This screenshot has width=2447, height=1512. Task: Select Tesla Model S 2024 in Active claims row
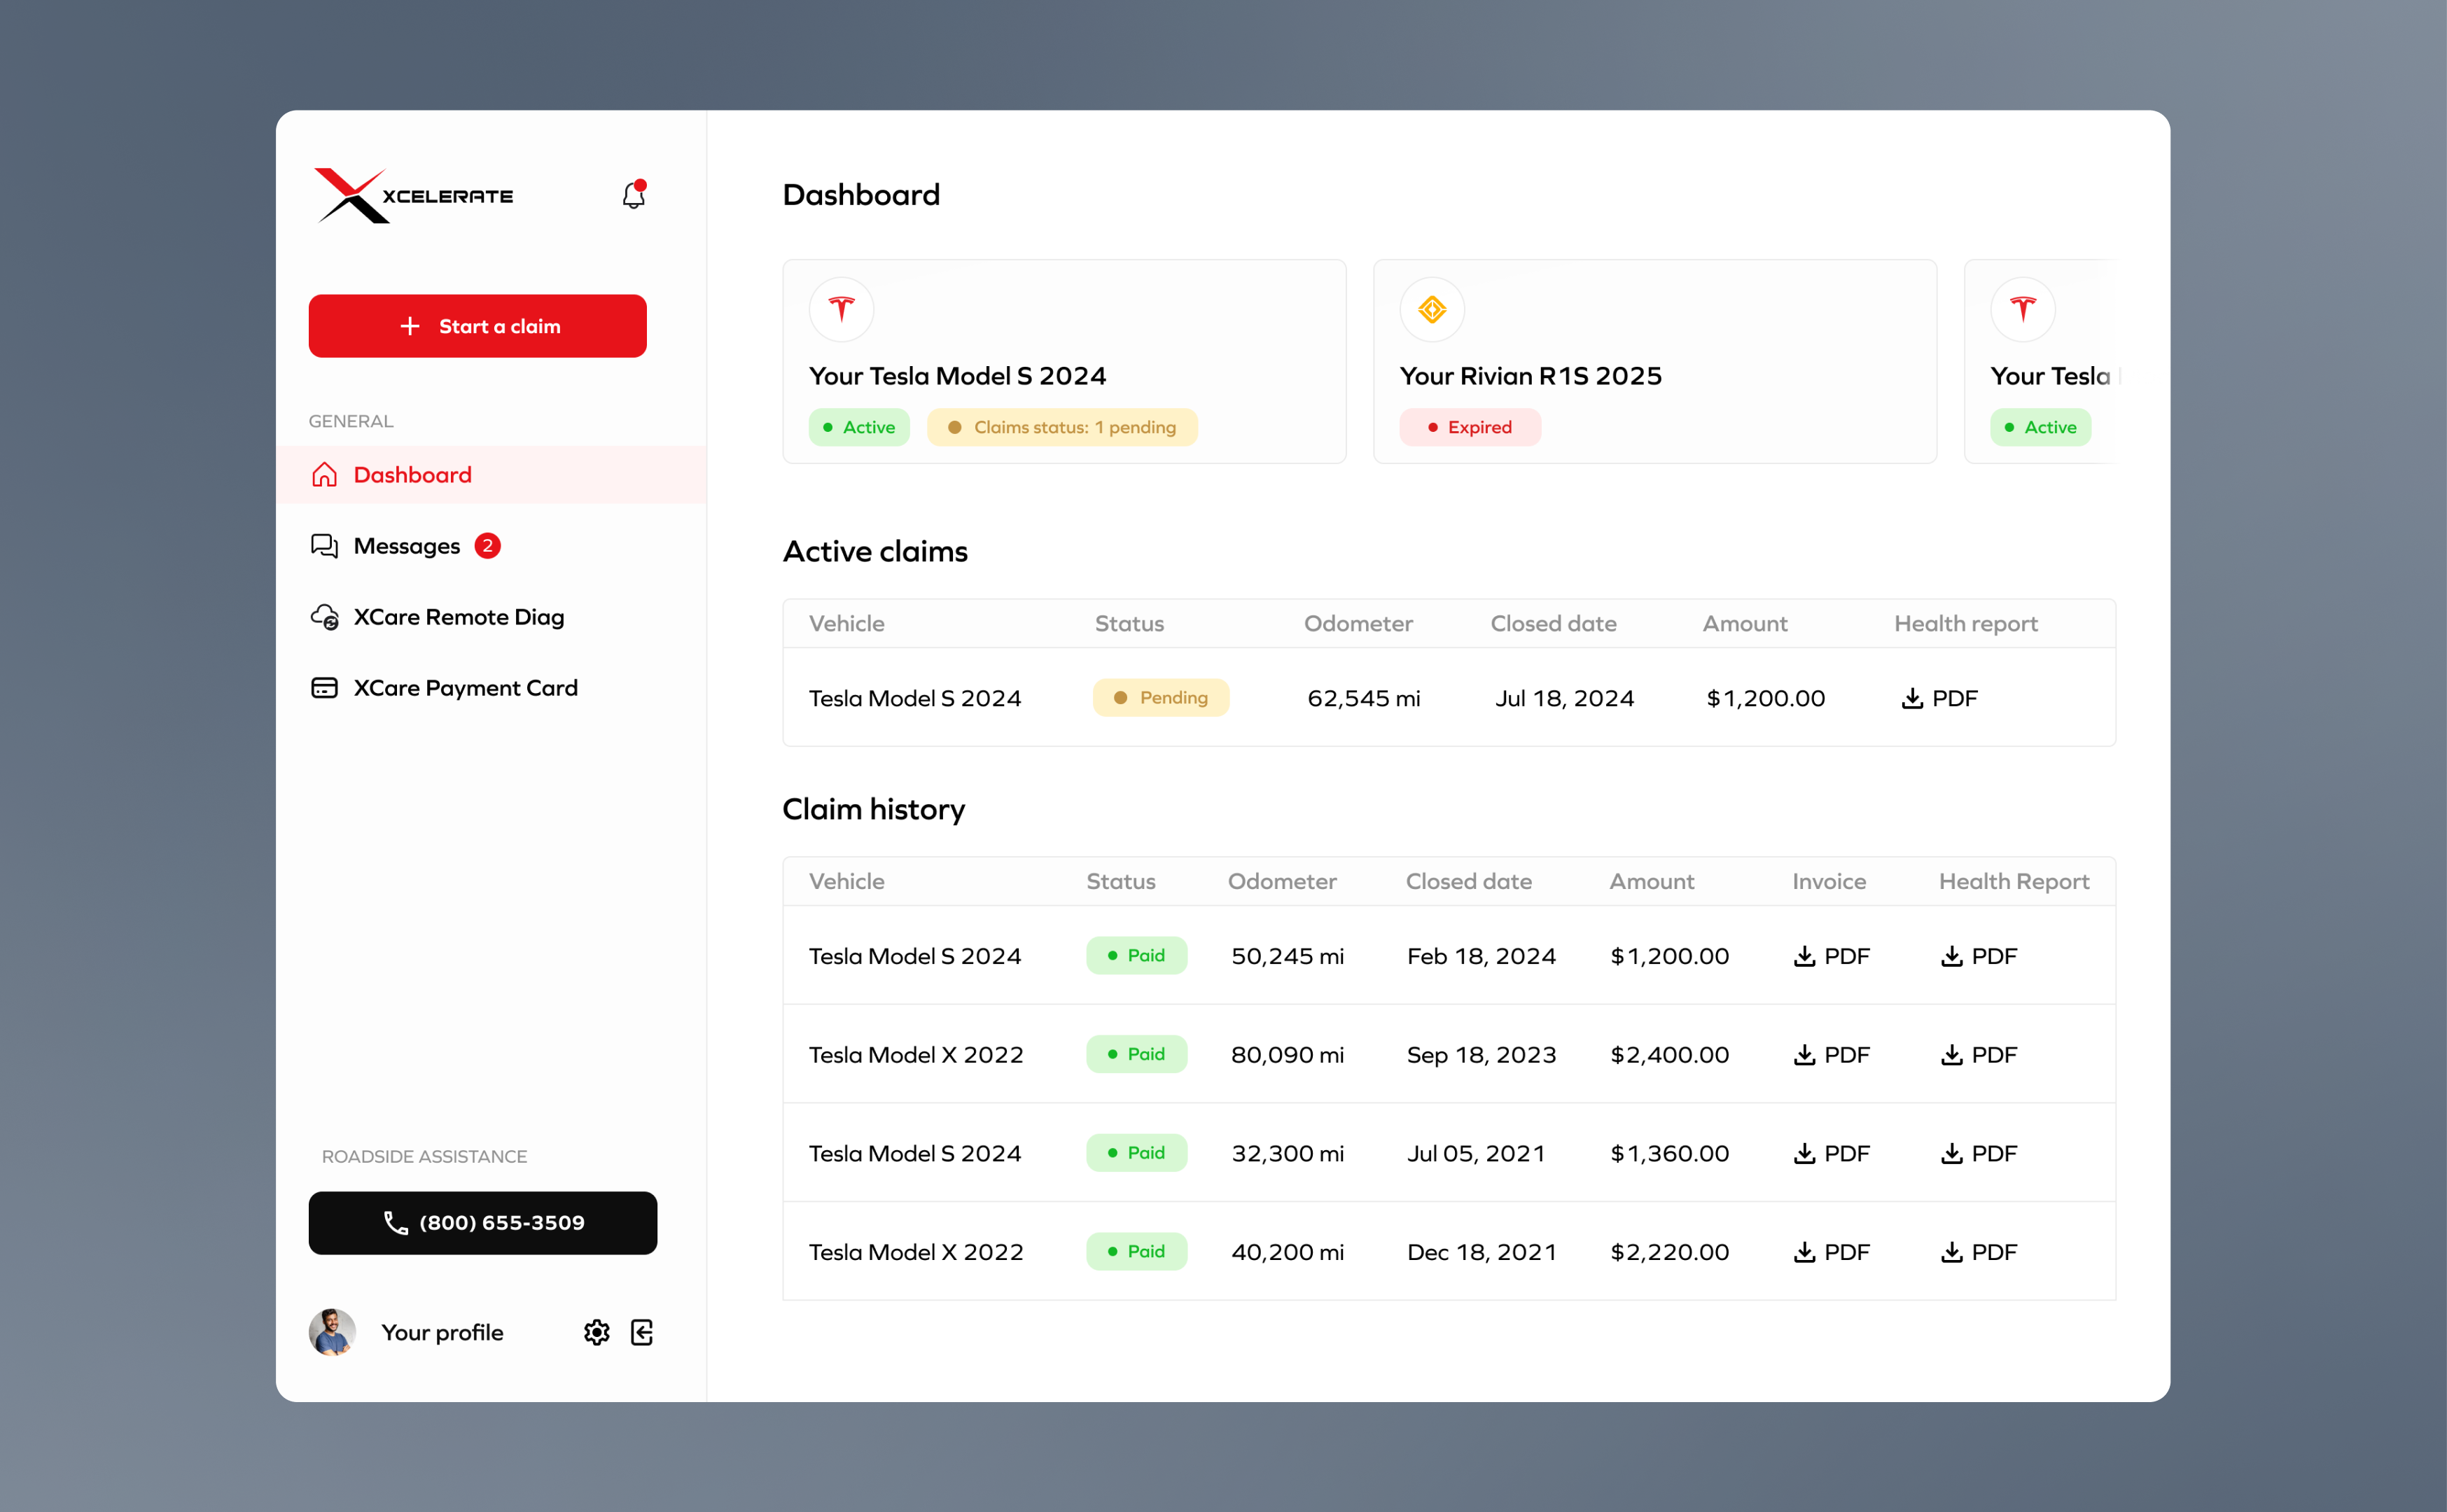[915, 698]
